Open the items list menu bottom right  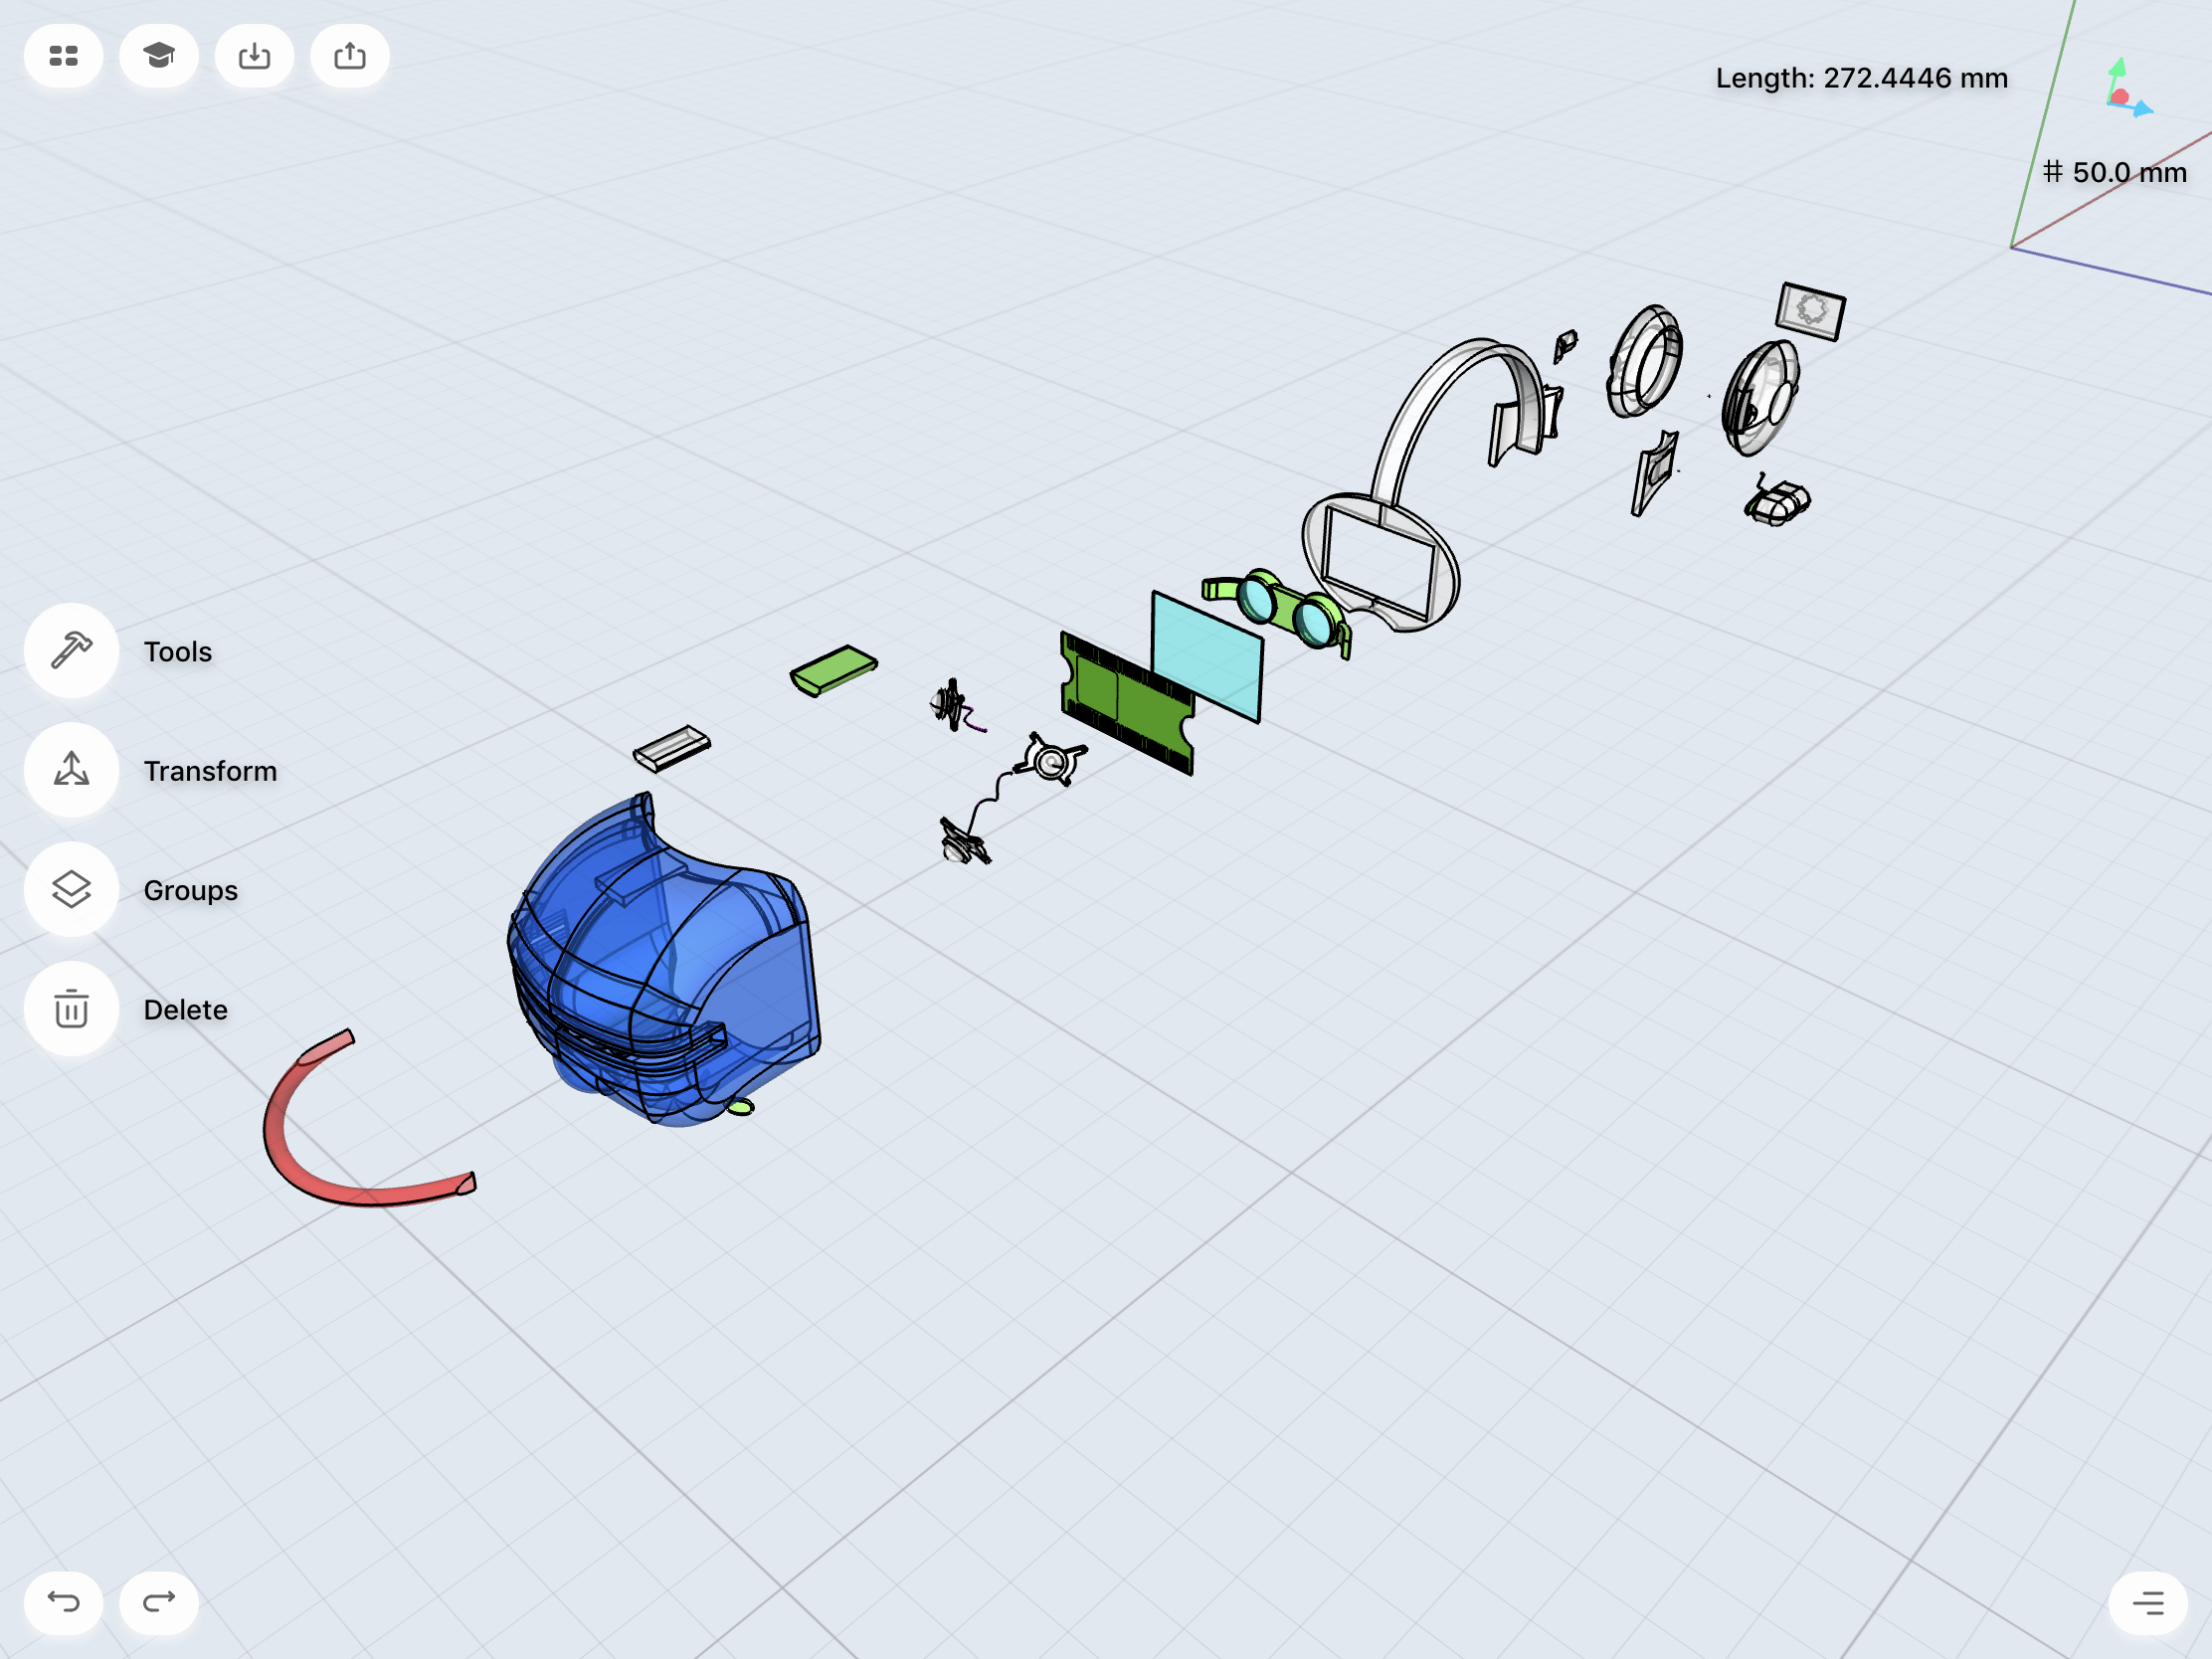(2147, 1602)
